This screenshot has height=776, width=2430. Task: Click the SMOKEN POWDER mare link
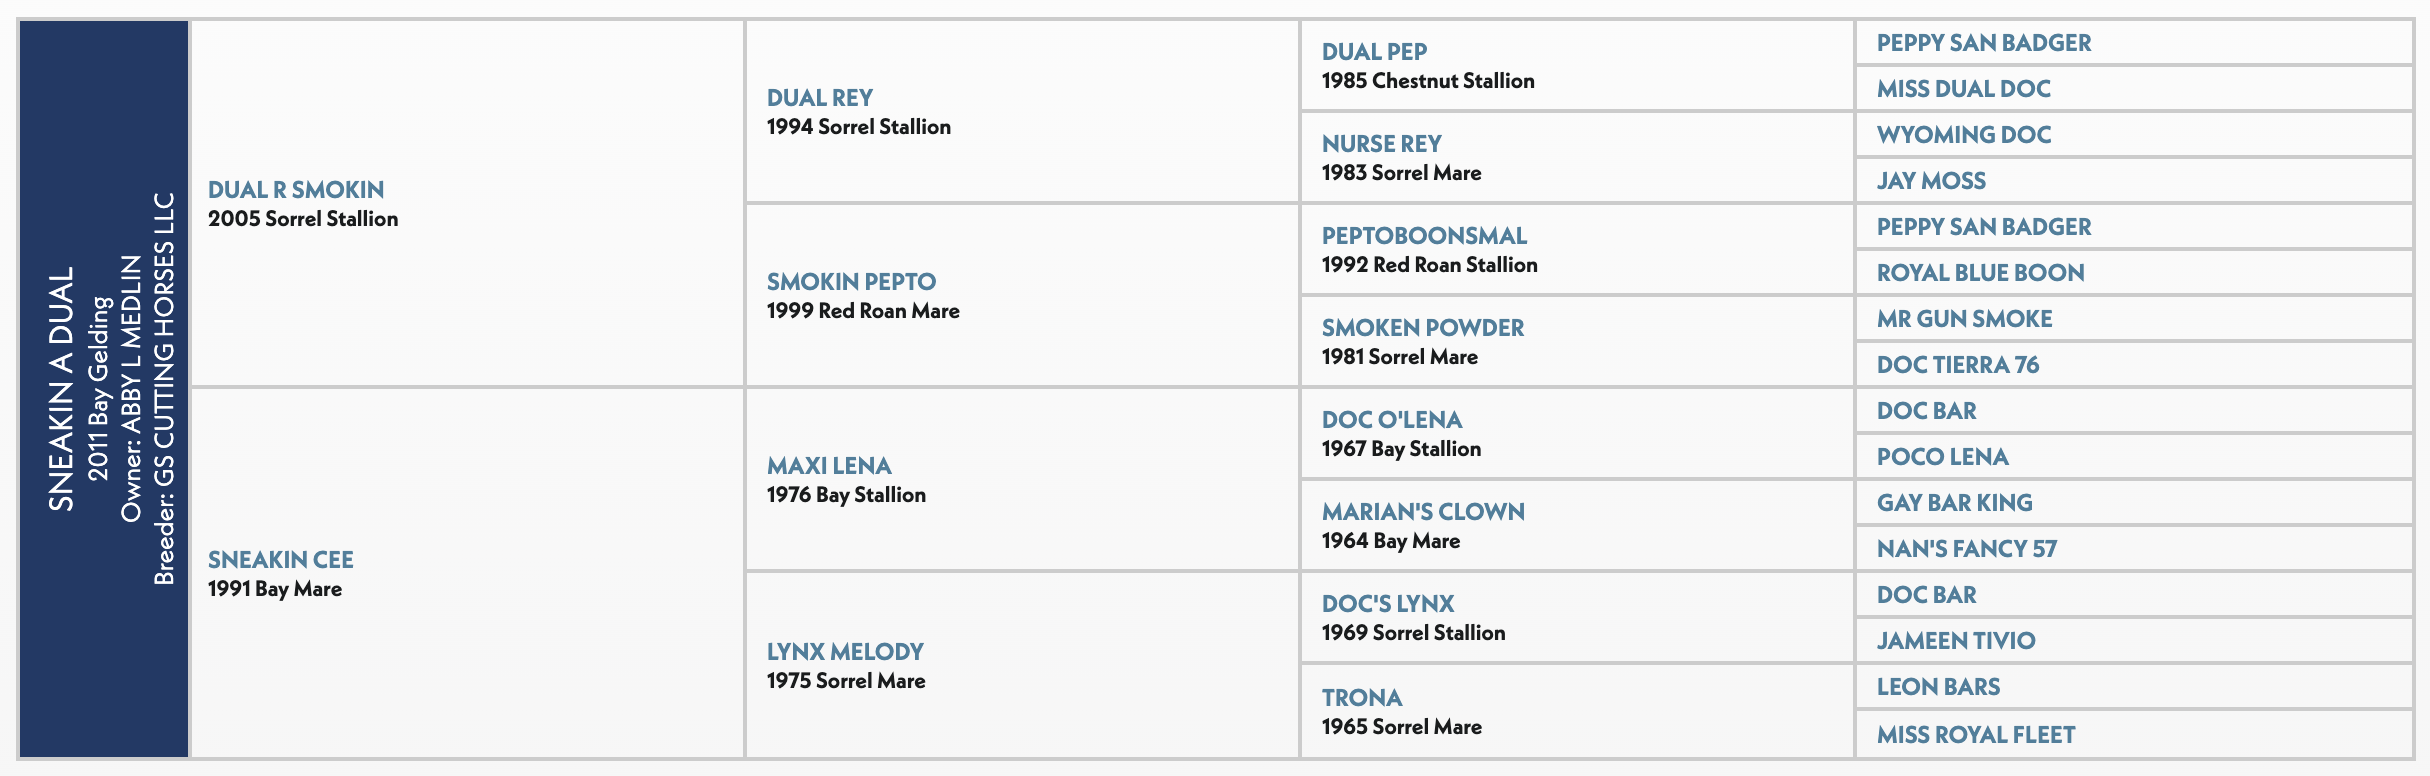click(x=1423, y=328)
